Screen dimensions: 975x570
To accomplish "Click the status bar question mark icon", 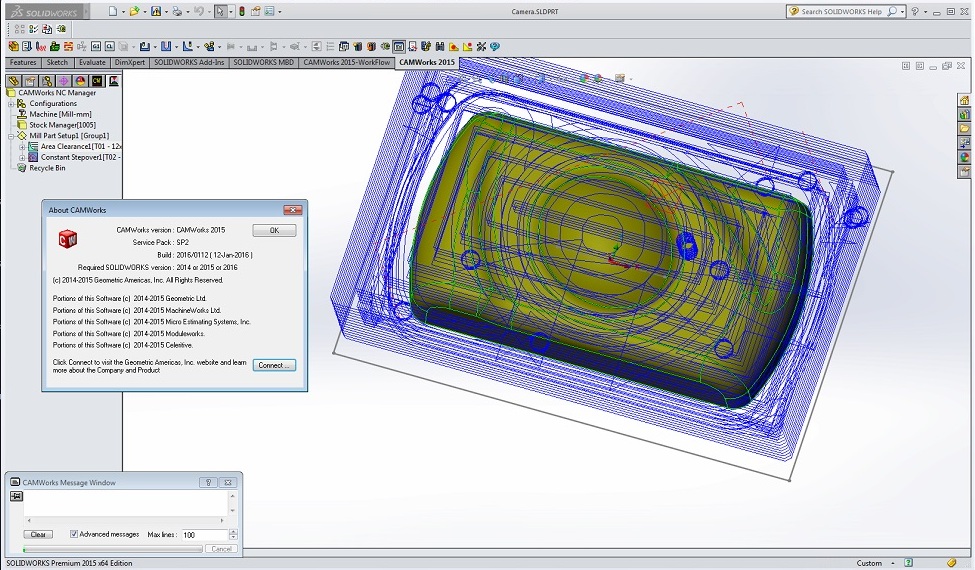I will 908,563.
